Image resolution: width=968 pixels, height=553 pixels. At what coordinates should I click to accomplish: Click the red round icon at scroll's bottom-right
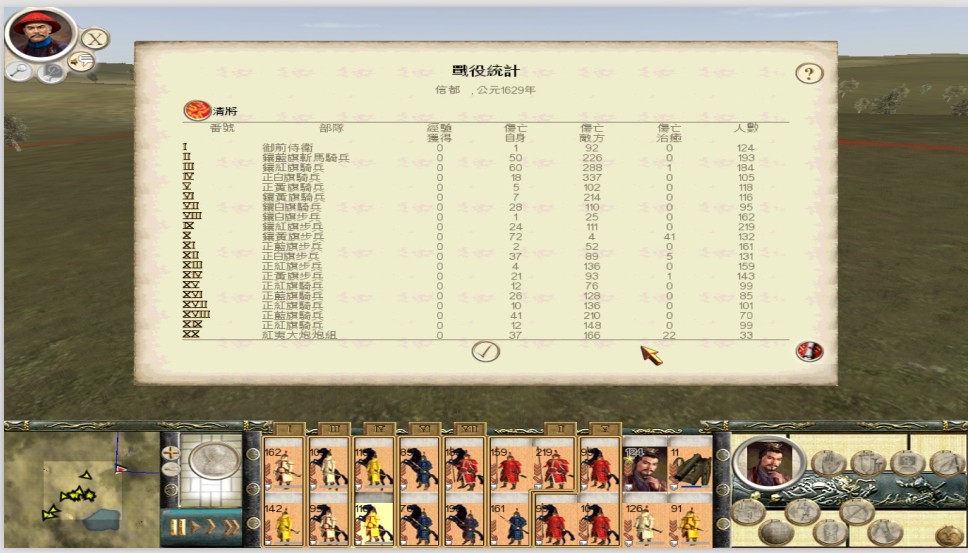(x=809, y=351)
